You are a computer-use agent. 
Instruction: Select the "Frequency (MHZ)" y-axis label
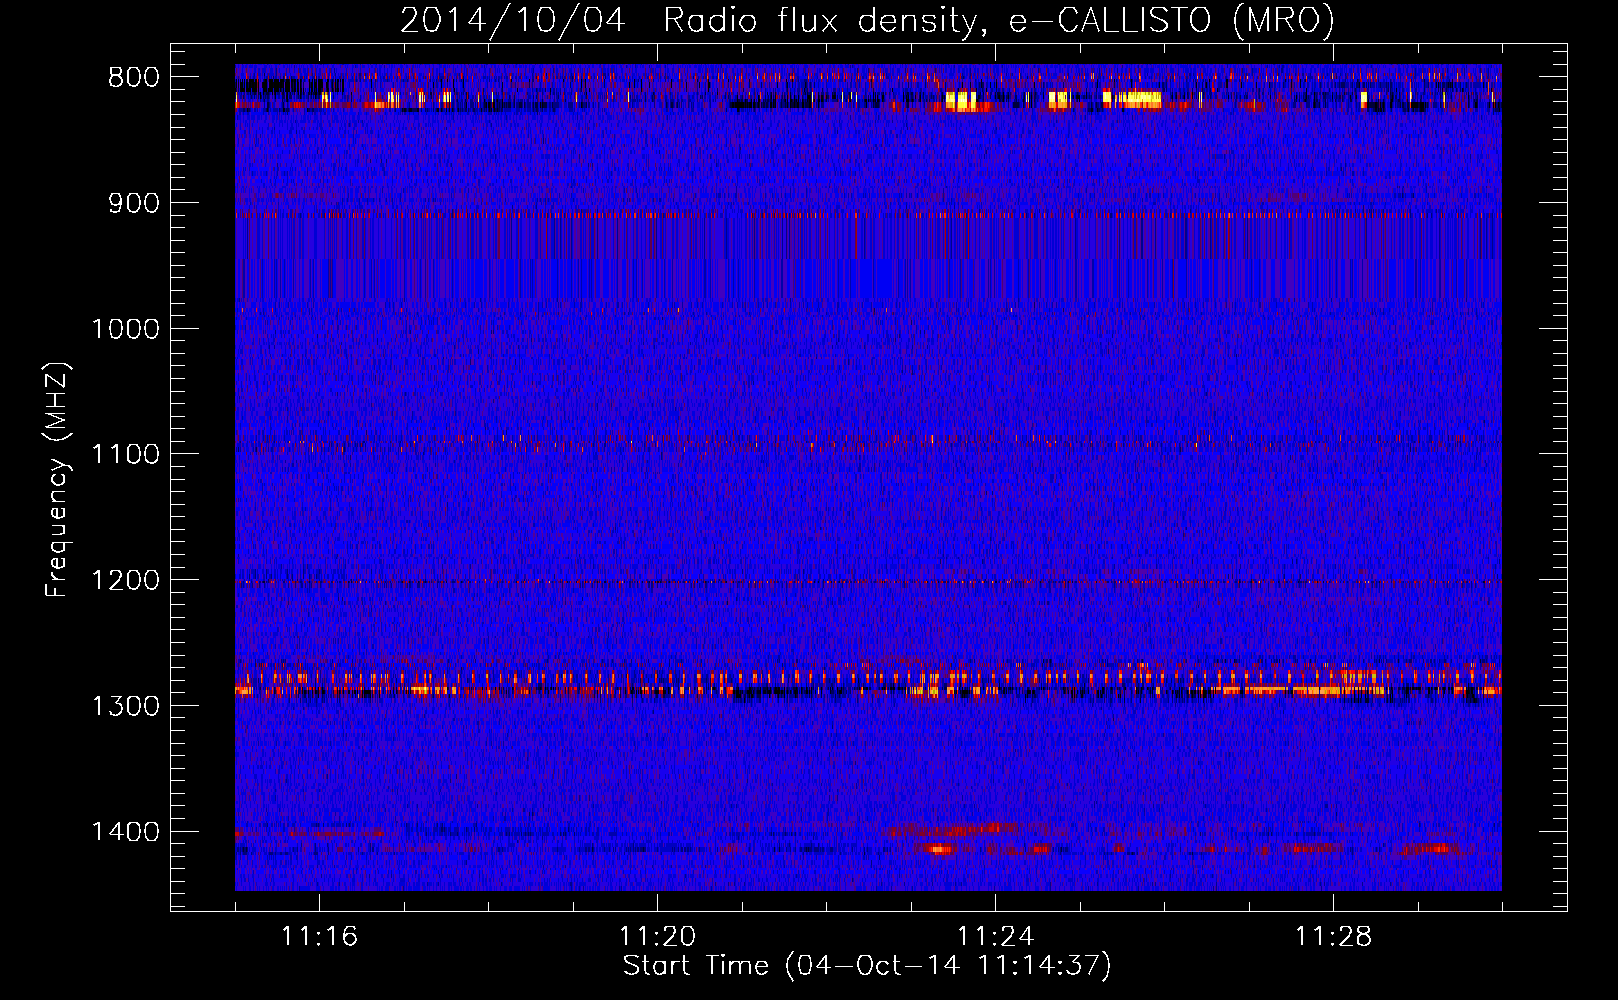pos(57,480)
